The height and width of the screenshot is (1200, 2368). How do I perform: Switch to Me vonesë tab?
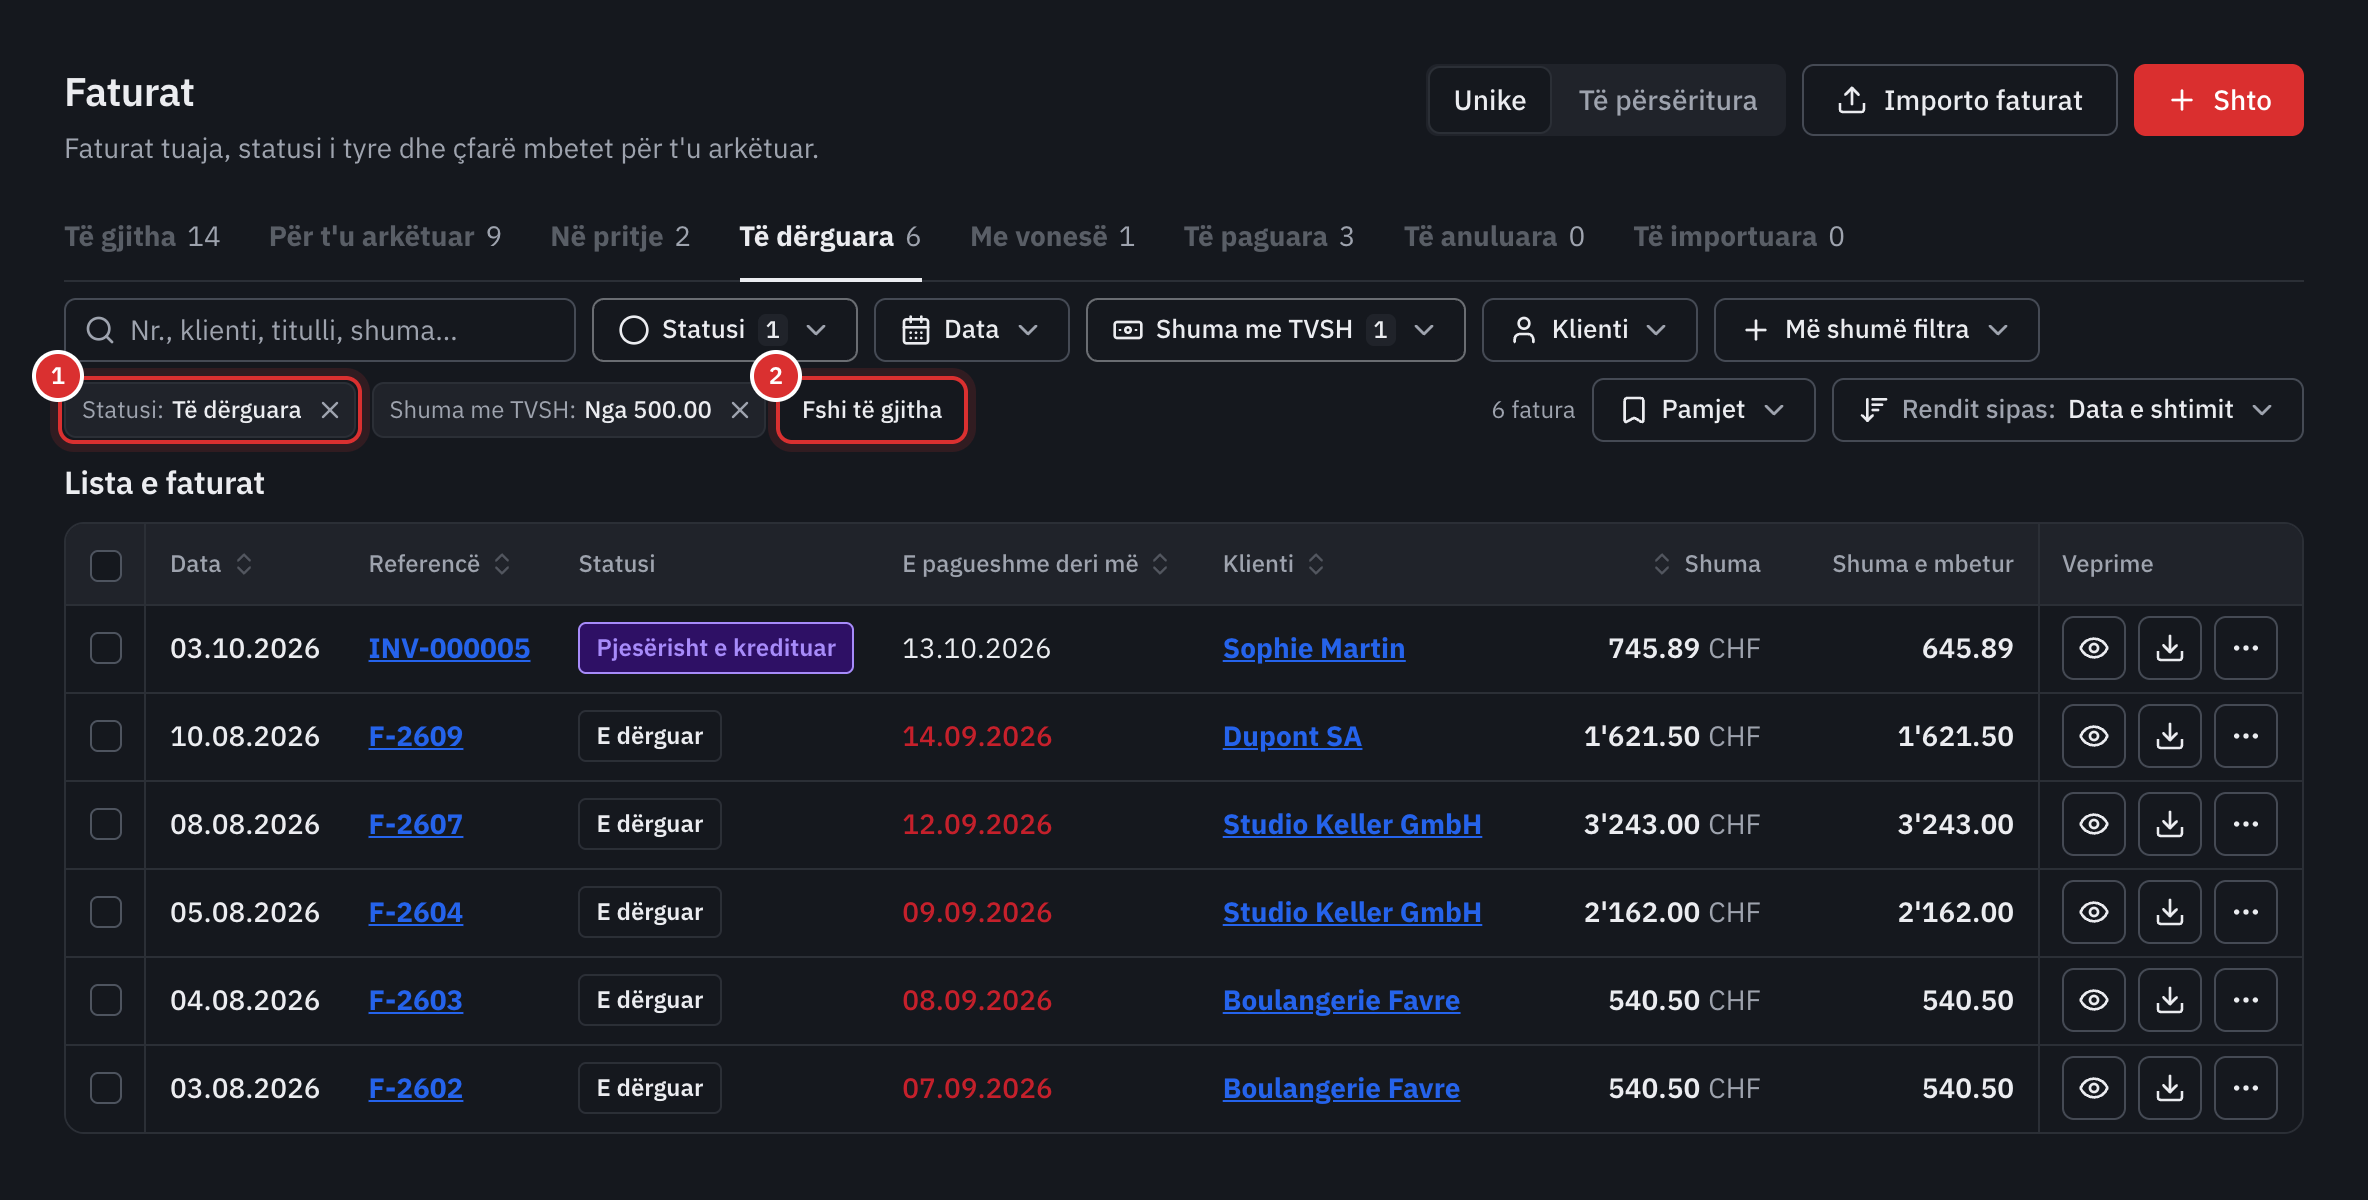pos(1052,237)
